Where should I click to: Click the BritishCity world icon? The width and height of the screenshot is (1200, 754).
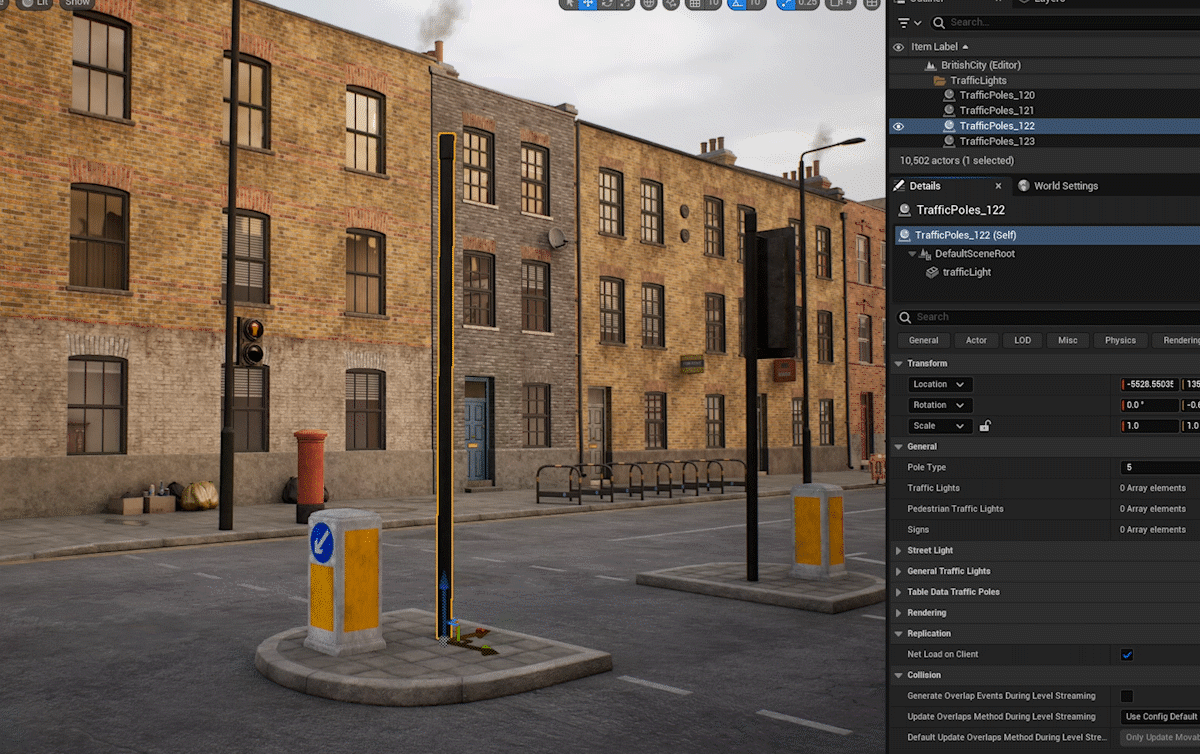pos(931,65)
